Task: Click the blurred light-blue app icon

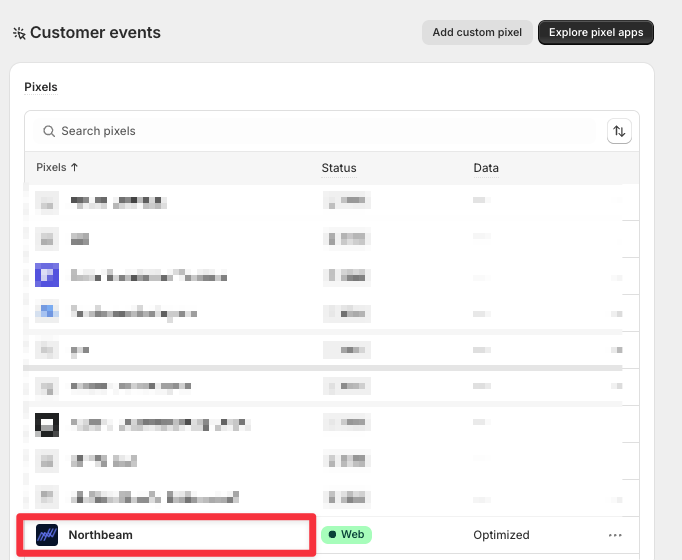Action: [47, 311]
